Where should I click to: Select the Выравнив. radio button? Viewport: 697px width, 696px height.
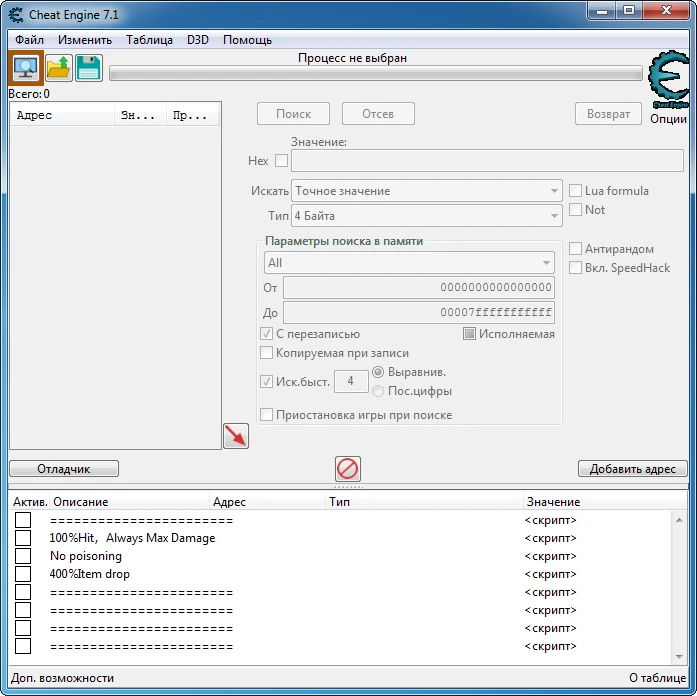coord(378,372)
